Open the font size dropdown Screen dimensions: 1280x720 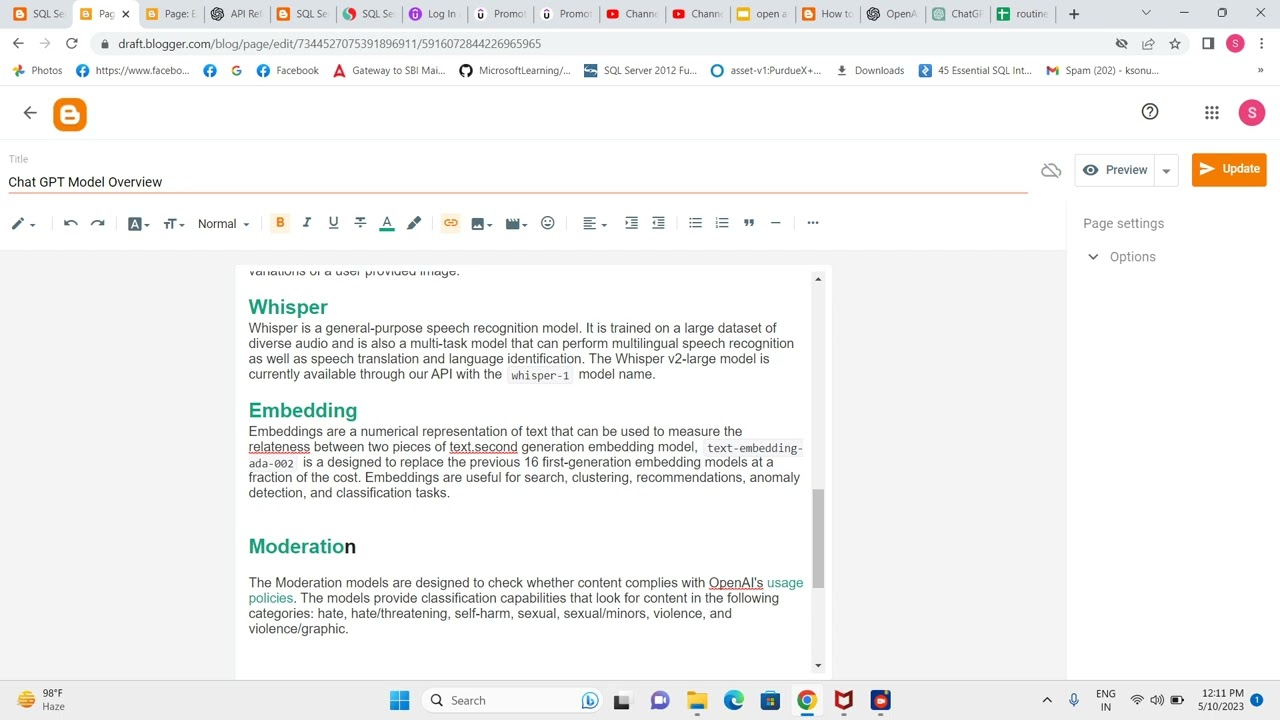pos(174,224)
